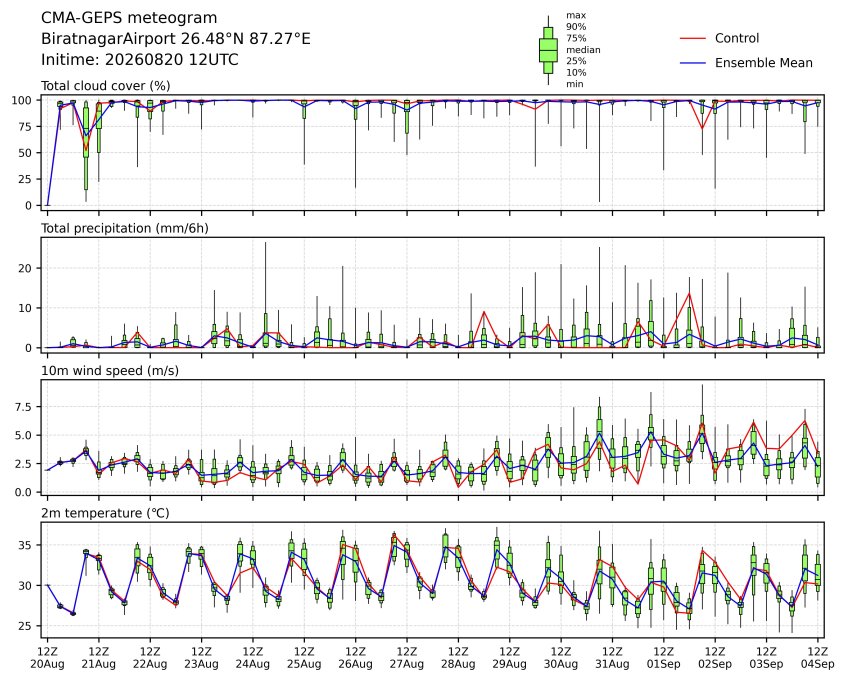Click the '7.5' tick on wind speed axis

click(24, 407)
